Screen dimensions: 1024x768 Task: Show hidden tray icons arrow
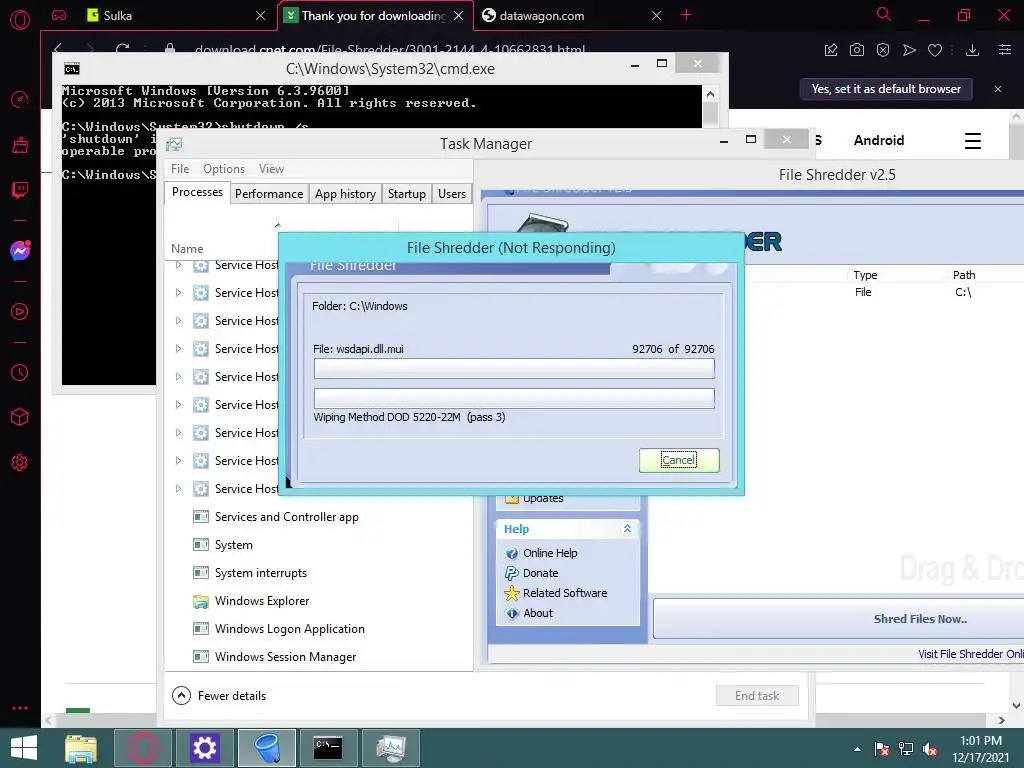857,749
